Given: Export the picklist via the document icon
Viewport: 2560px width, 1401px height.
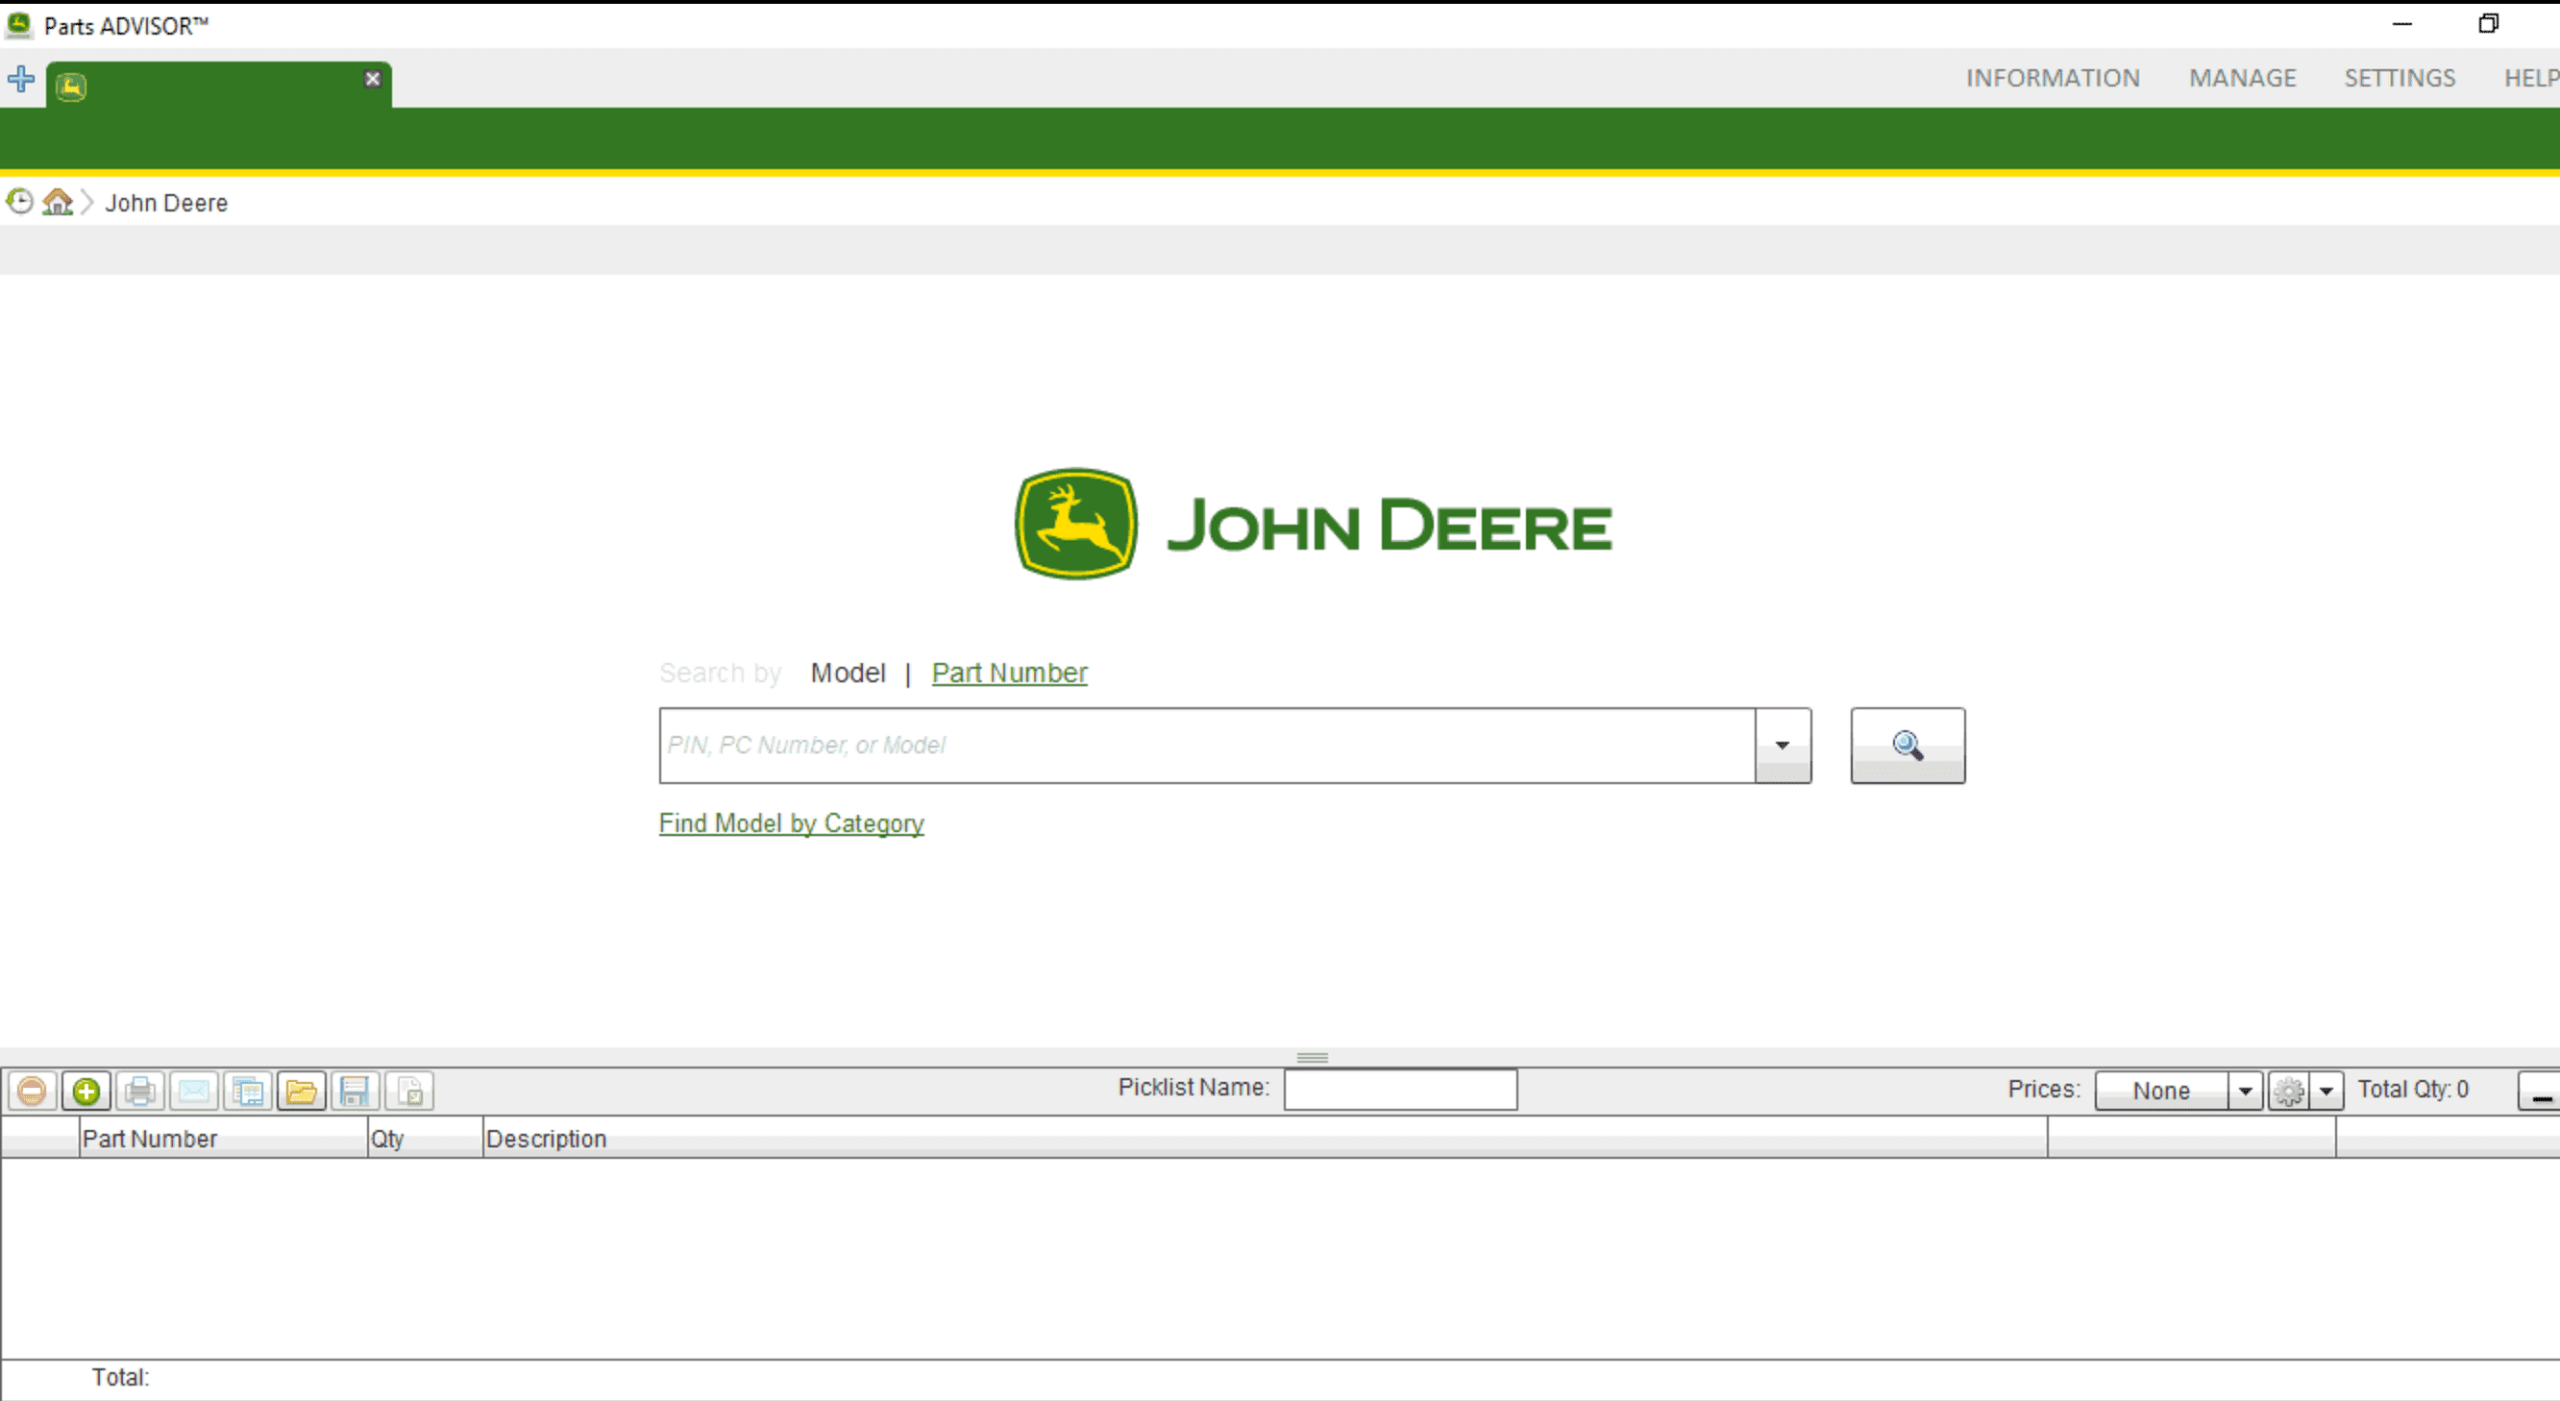Looking at the screenshot, I should point(409,1091).
